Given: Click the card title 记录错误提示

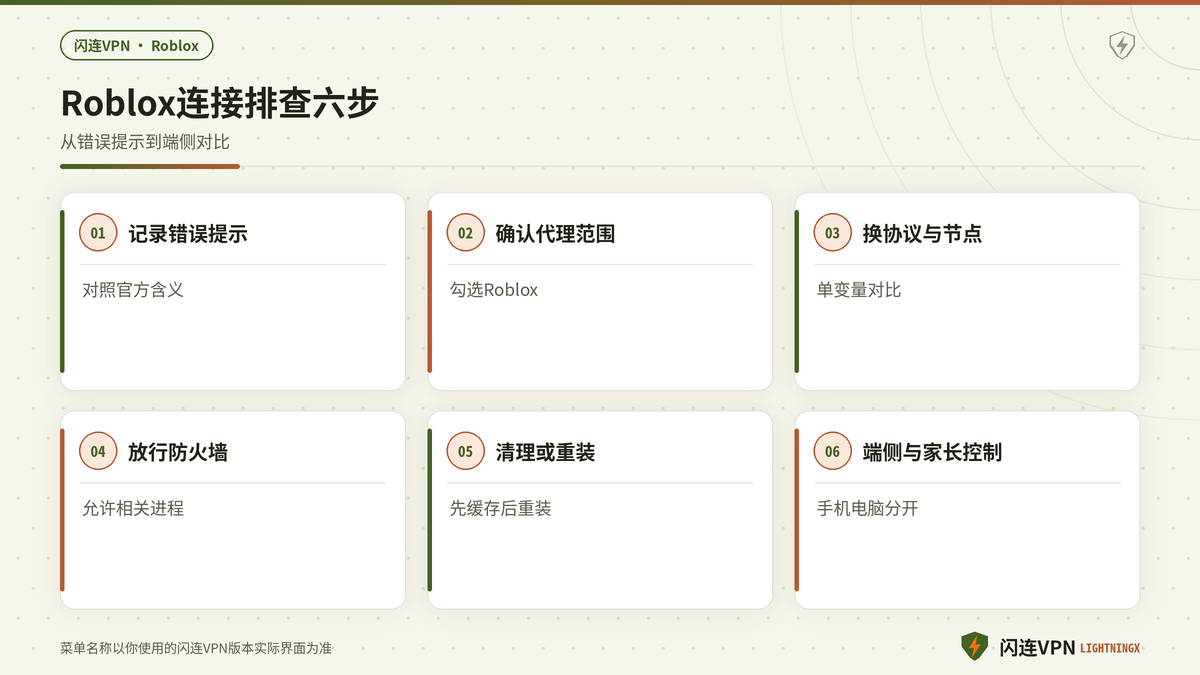Looking at the screenshot, I should (x=188, y=234).
